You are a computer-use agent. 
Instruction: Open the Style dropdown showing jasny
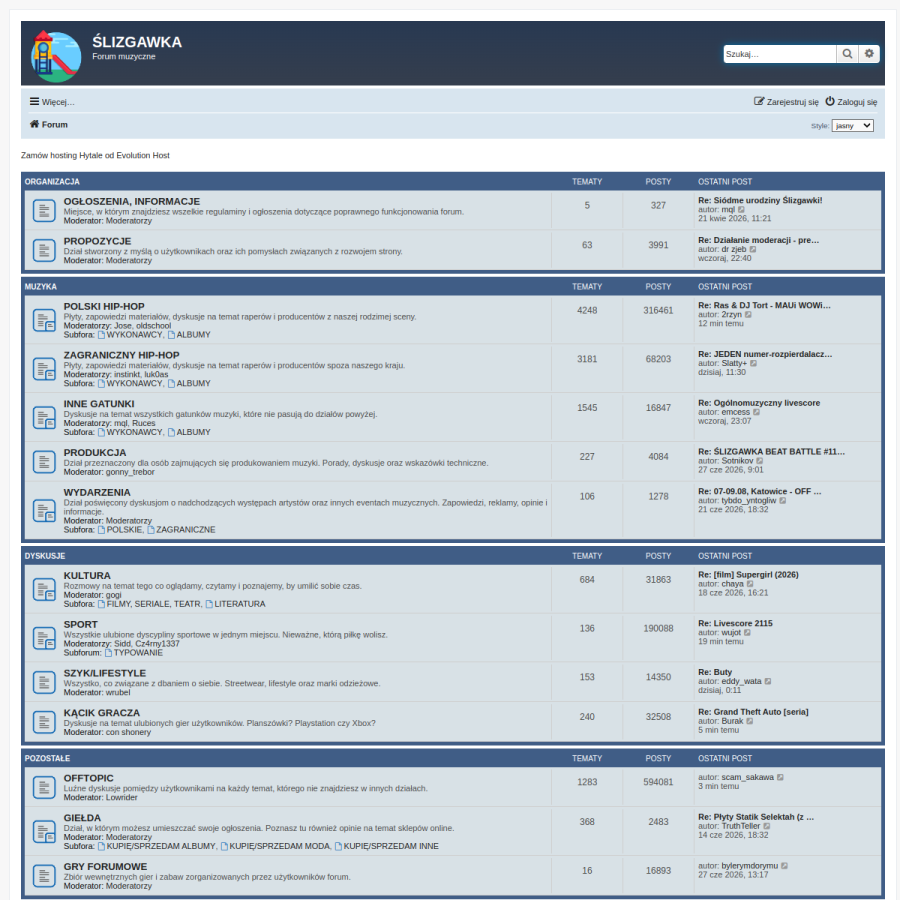click(852, 126)
